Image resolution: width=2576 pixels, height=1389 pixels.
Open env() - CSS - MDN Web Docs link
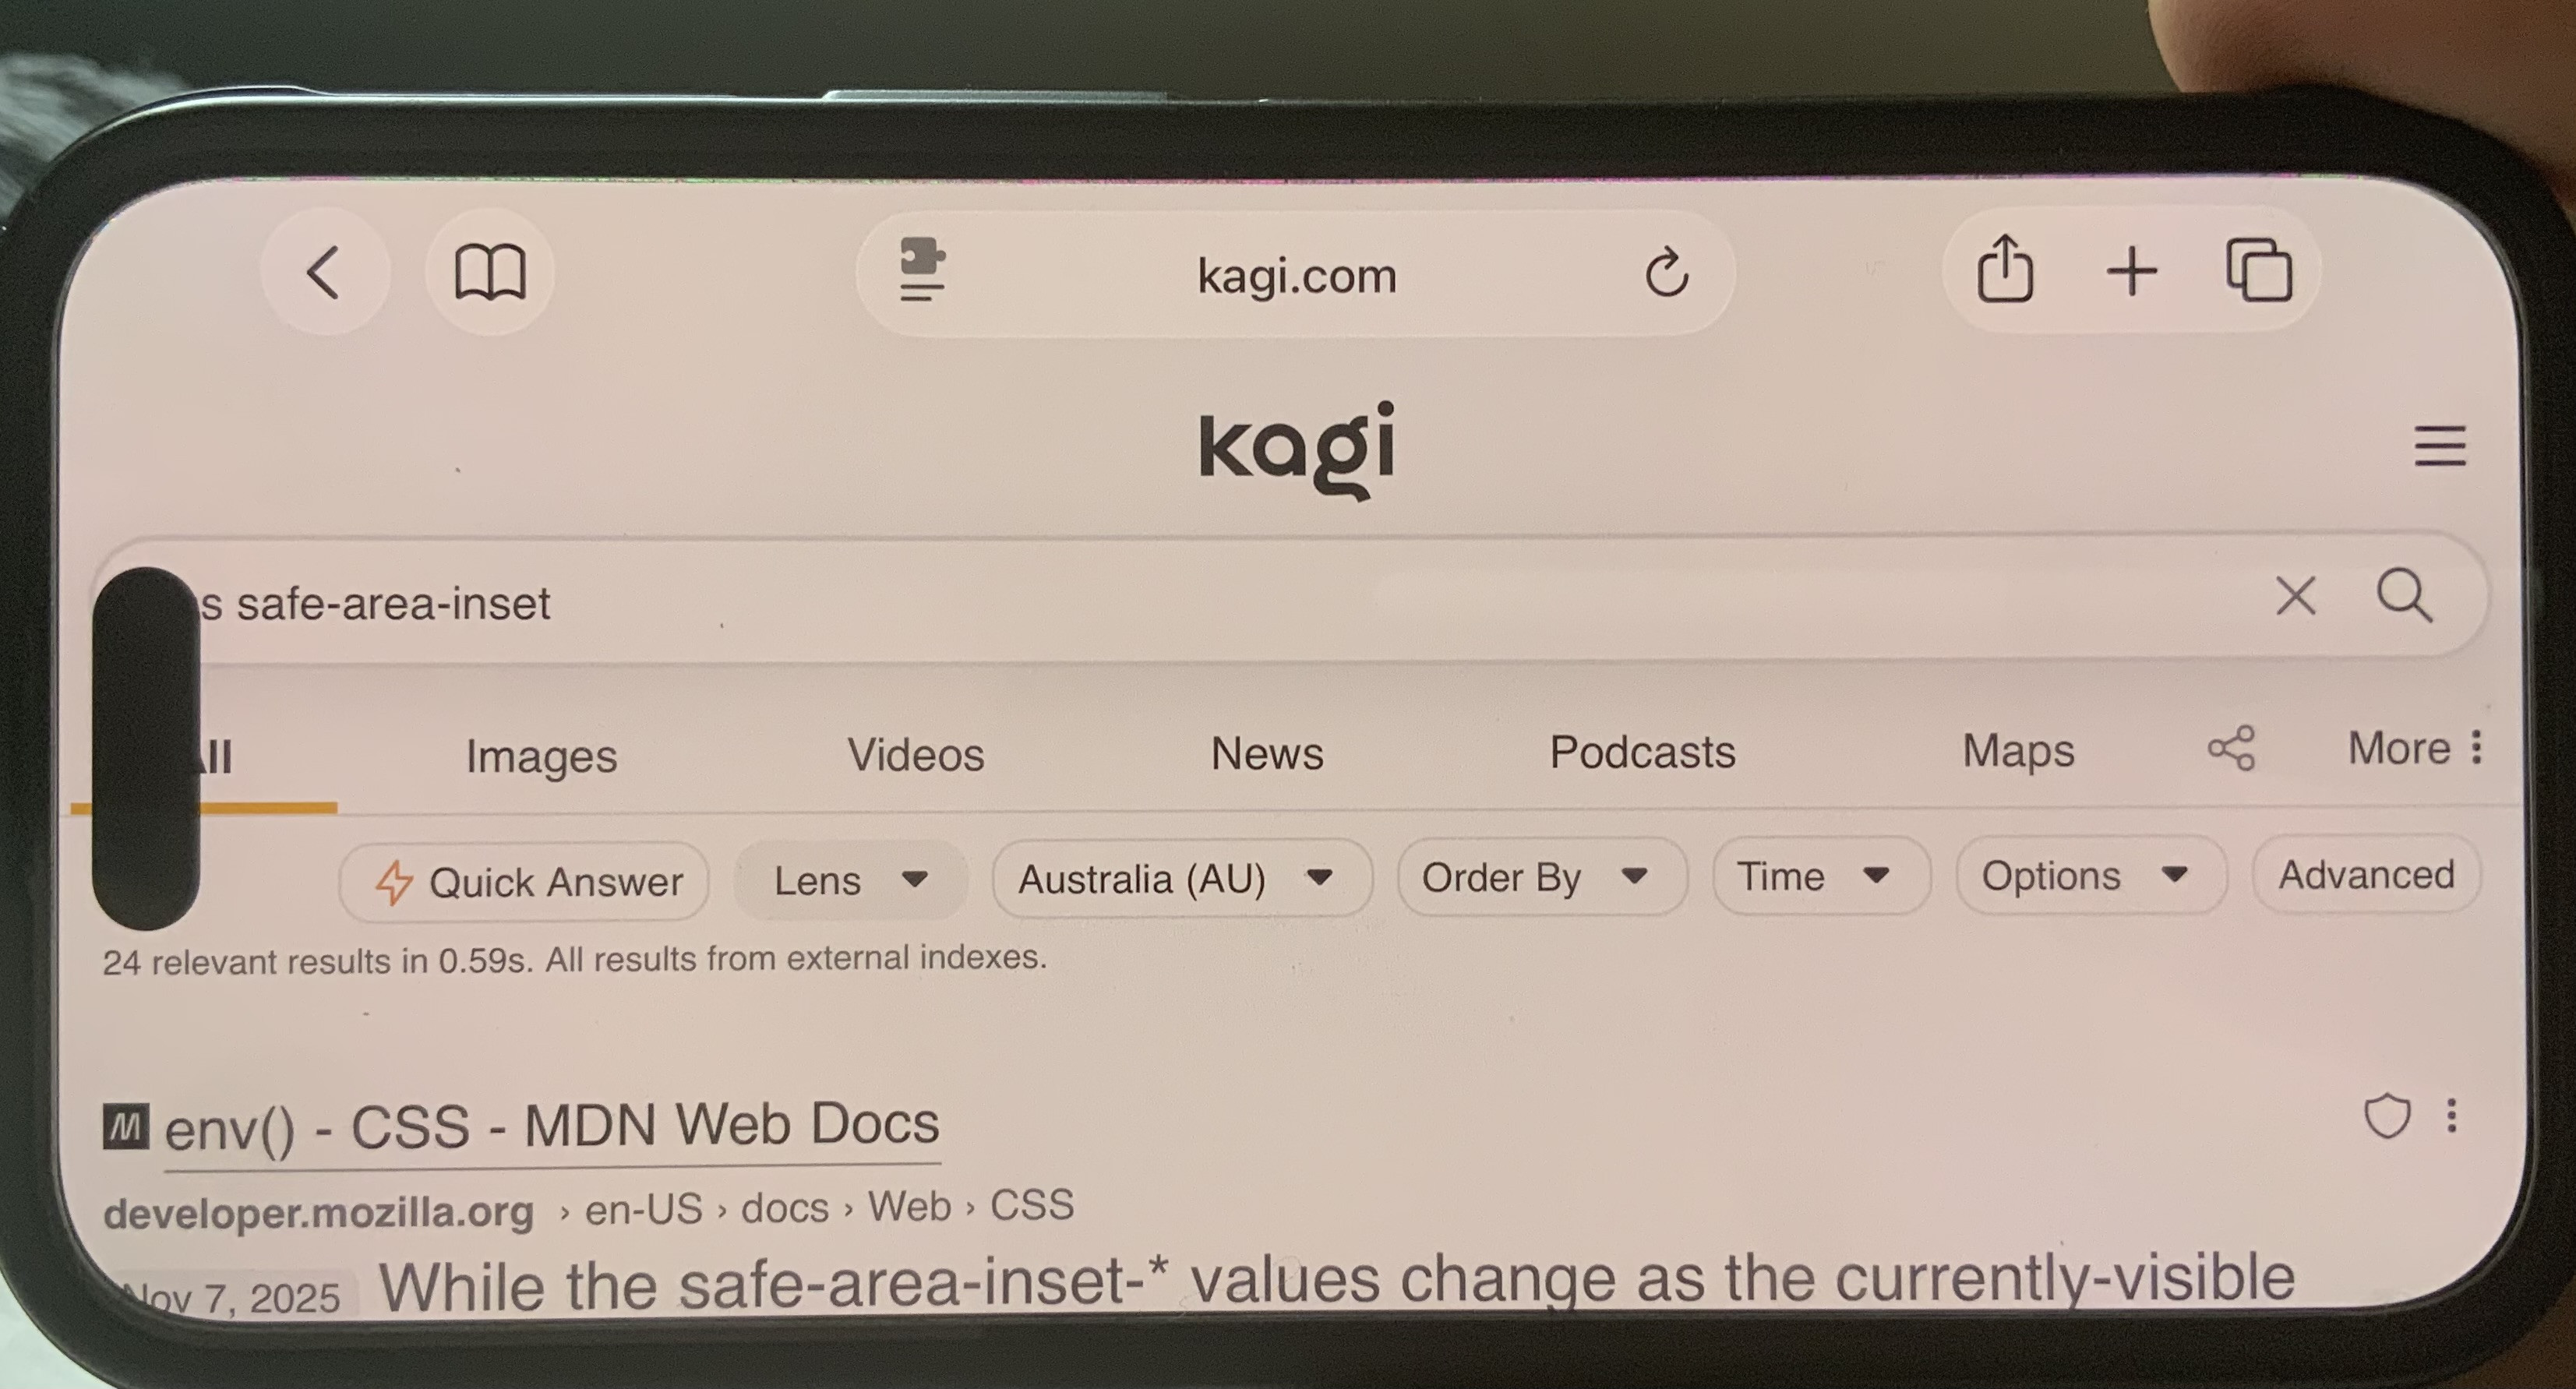pos(552,1126)
